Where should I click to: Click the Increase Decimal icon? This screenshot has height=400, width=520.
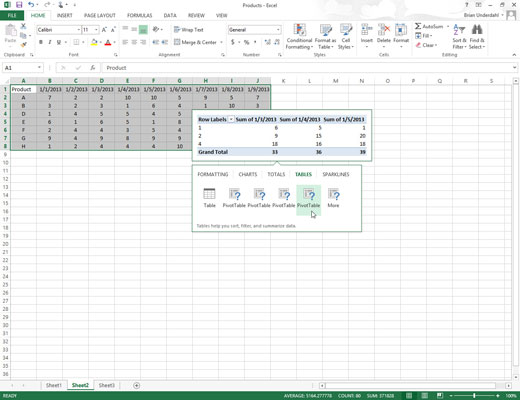point(267,42)
